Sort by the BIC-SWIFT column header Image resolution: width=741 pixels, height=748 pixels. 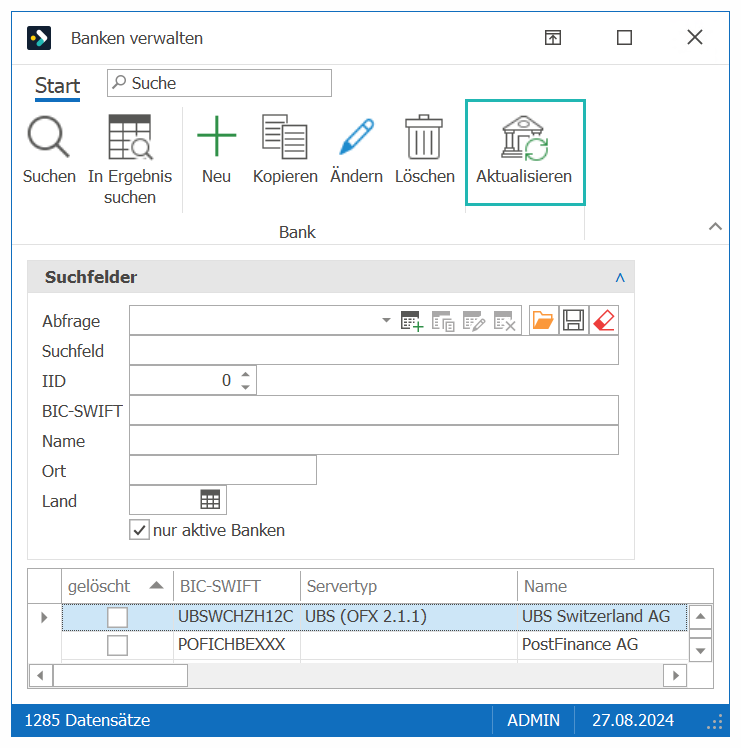coord(237,586)
